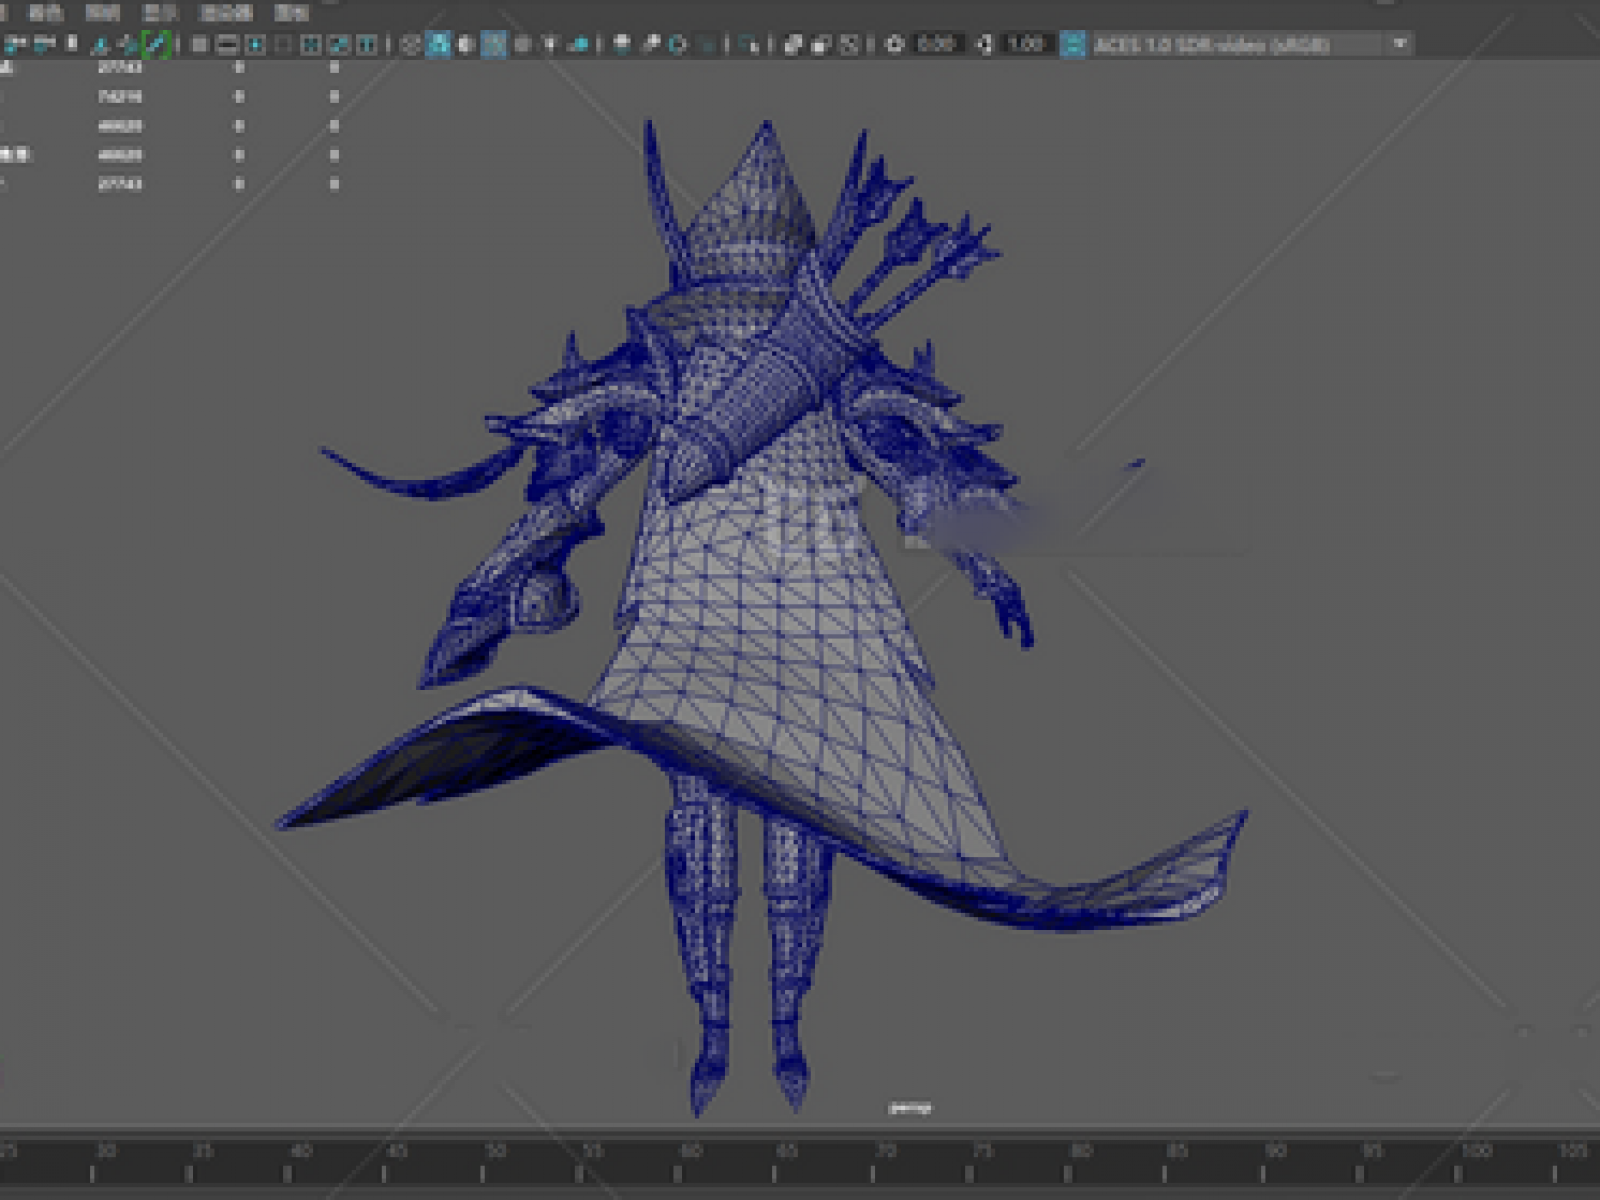Open the Shading panel menu
Screen dimensions: 1600x1200
click(x=45, y=12)
